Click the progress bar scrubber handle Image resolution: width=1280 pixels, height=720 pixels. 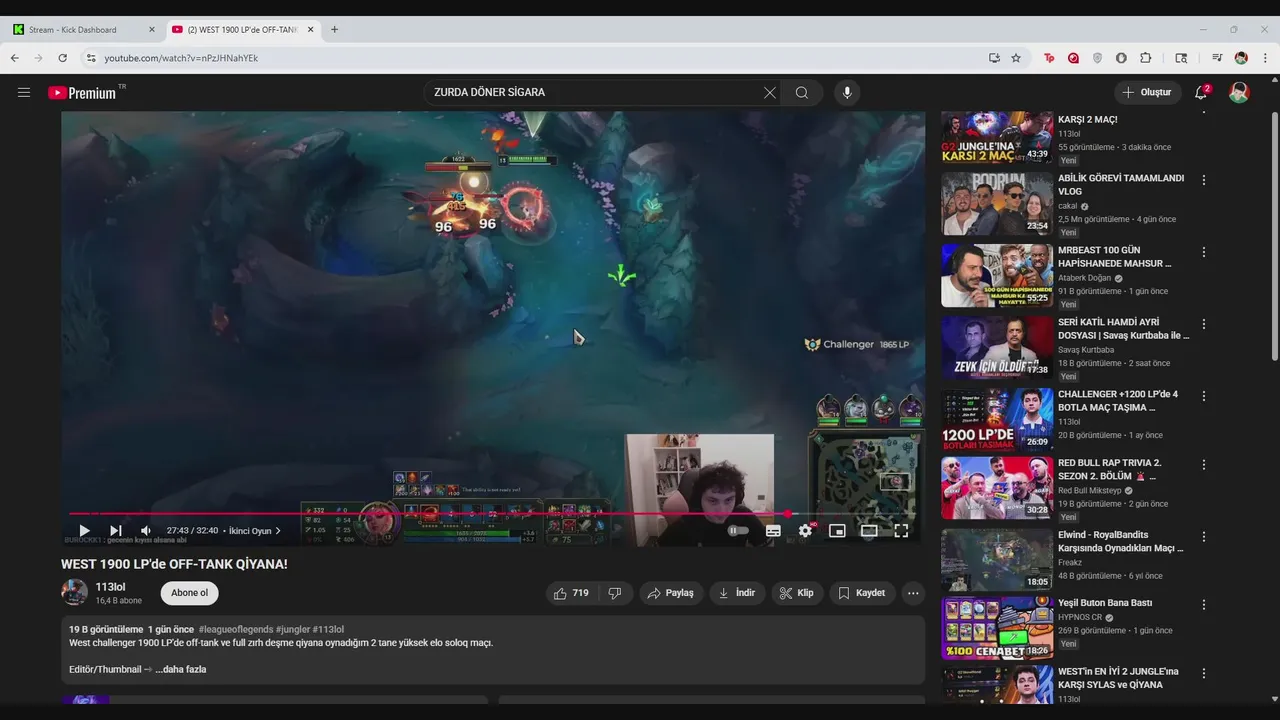pyautogui.click(x=788, y=514)
